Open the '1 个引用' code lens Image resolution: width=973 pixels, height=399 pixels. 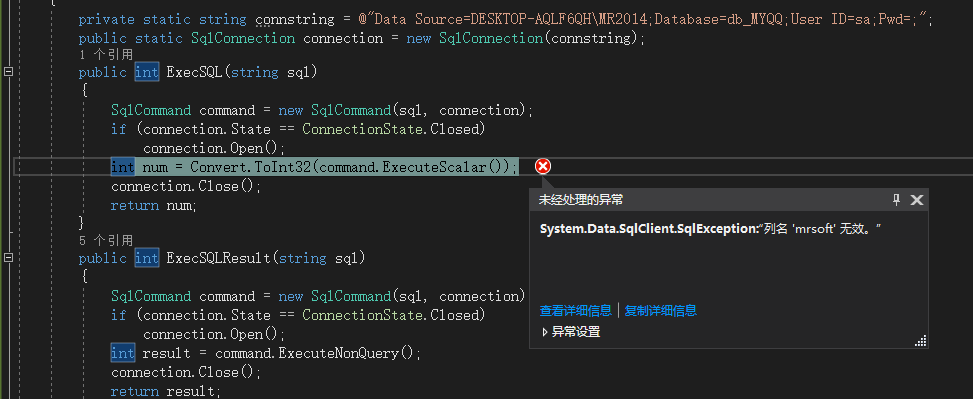[x=106, y=55]
